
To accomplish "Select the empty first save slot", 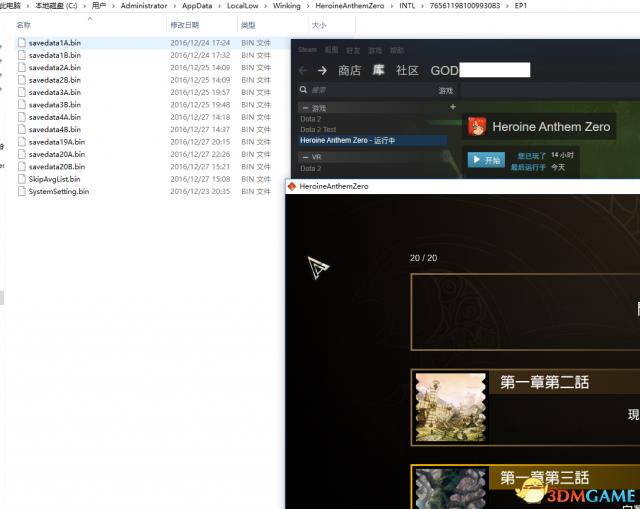I will 525,312.
